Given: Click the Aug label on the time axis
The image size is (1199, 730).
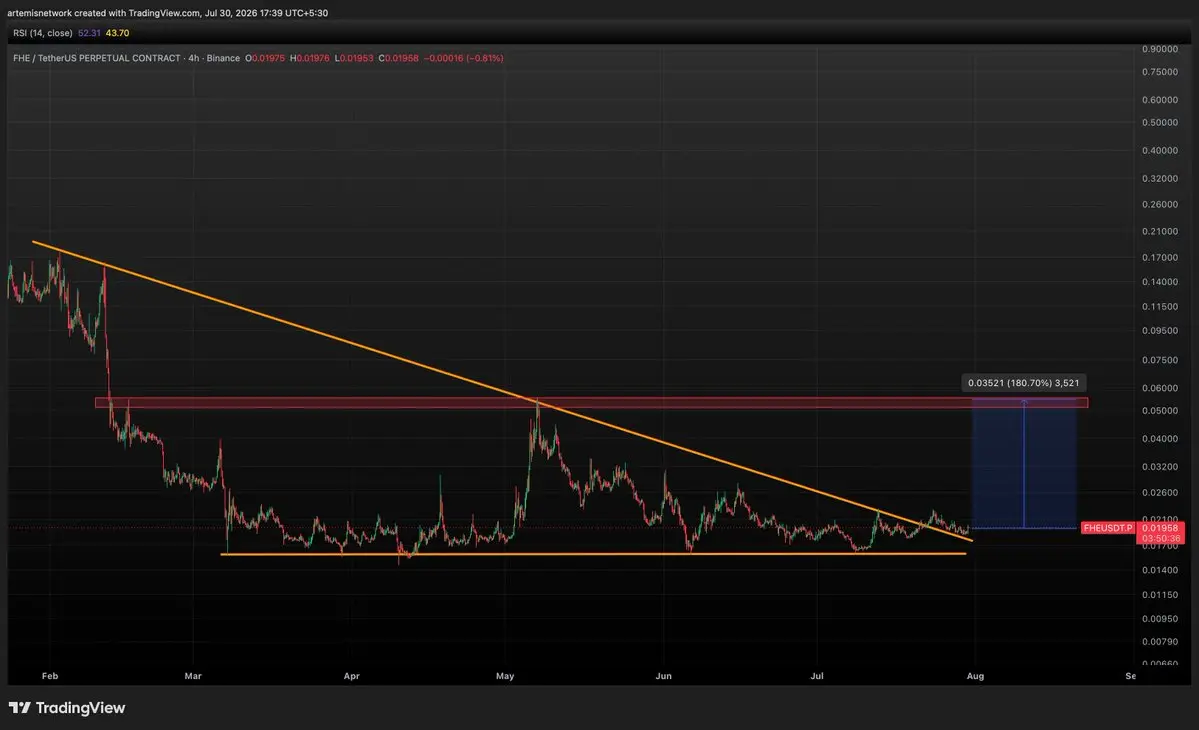Looking at the screenshot, I should (x=975, y=676).
